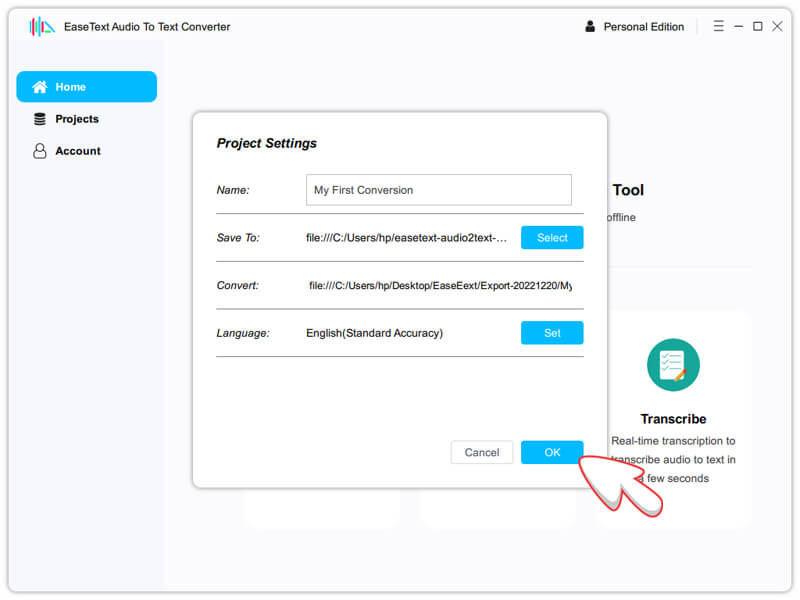Click the Project Settings dialog title
This screenshot has height=600, width=800.
[x=266, y=143]
